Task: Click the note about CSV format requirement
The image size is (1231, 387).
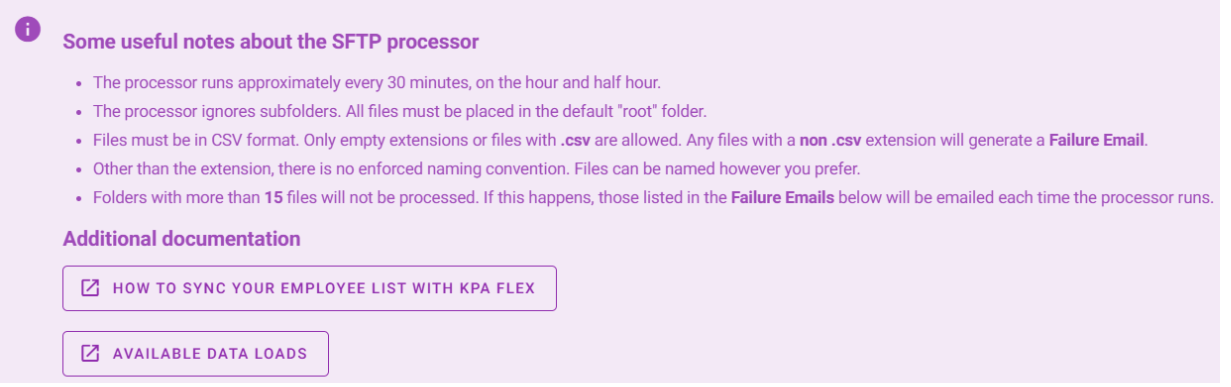Action: 620,140
